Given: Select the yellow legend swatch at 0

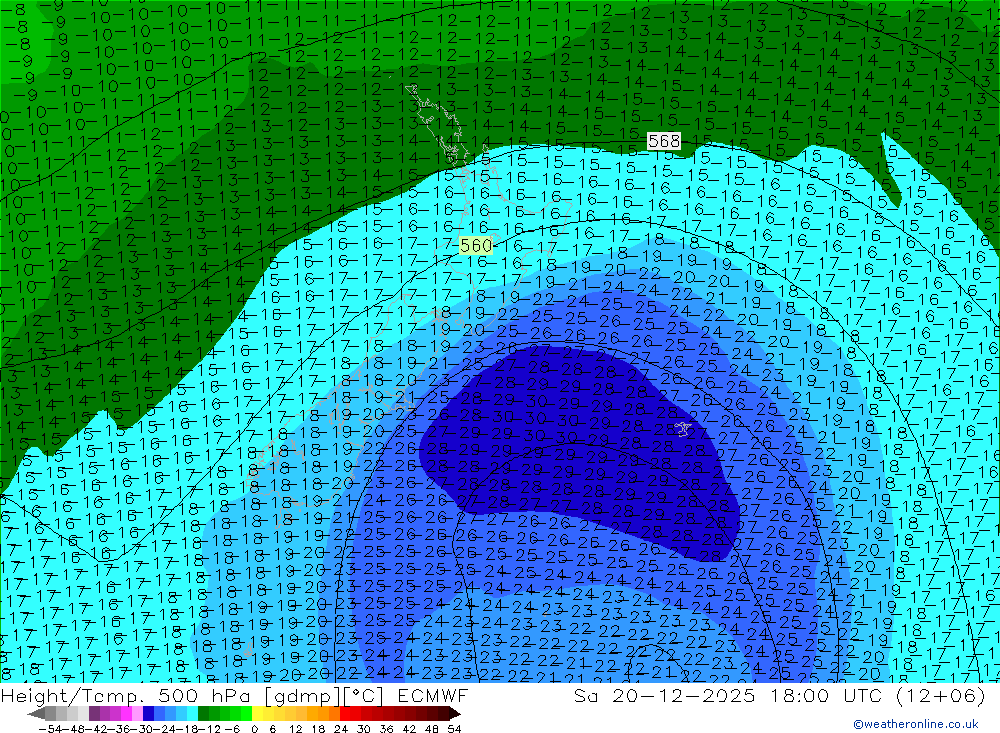Looking at the screenshot, I should 257,713.
